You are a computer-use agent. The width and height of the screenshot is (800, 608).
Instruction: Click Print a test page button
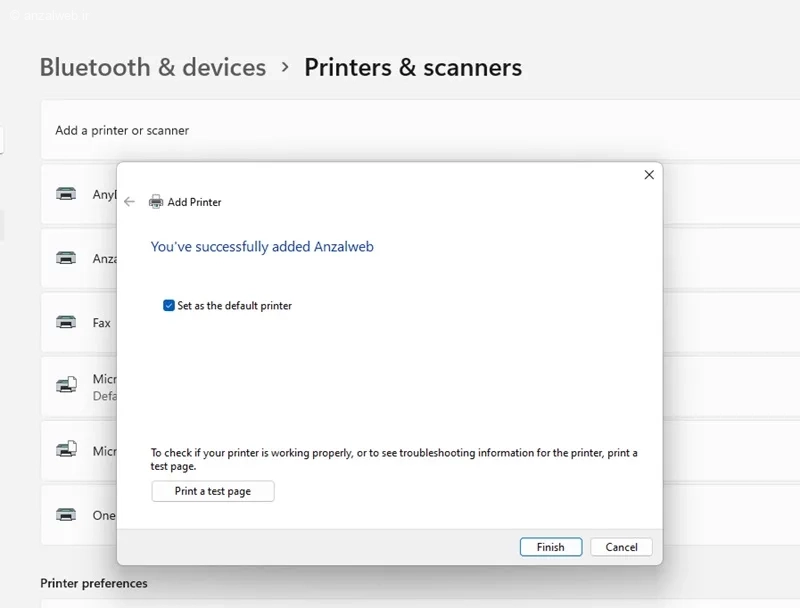tap(213, 491)
